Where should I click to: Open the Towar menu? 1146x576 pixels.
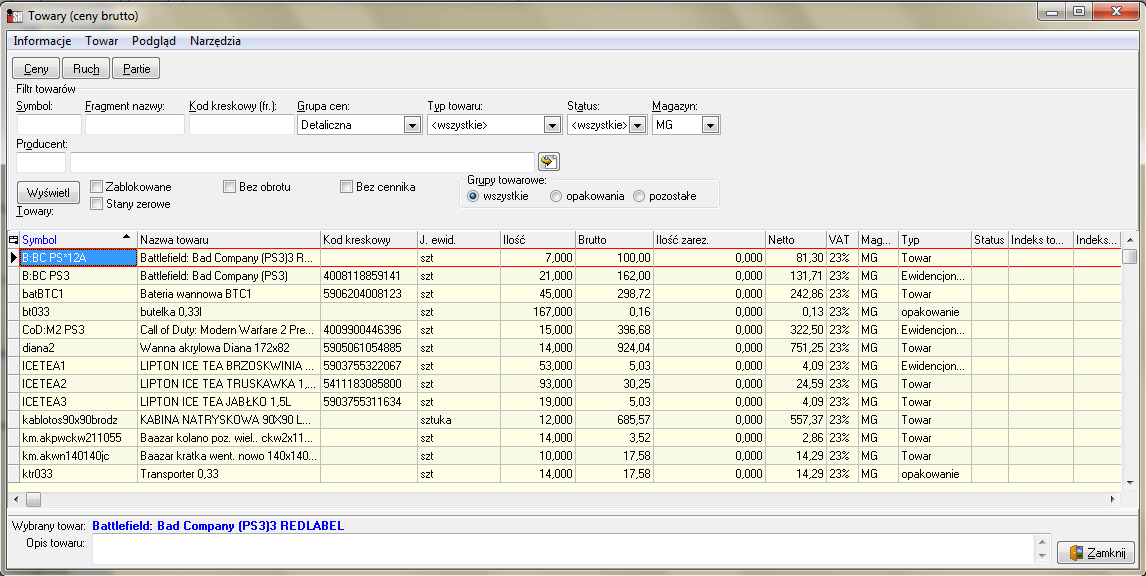click(102, 41)
